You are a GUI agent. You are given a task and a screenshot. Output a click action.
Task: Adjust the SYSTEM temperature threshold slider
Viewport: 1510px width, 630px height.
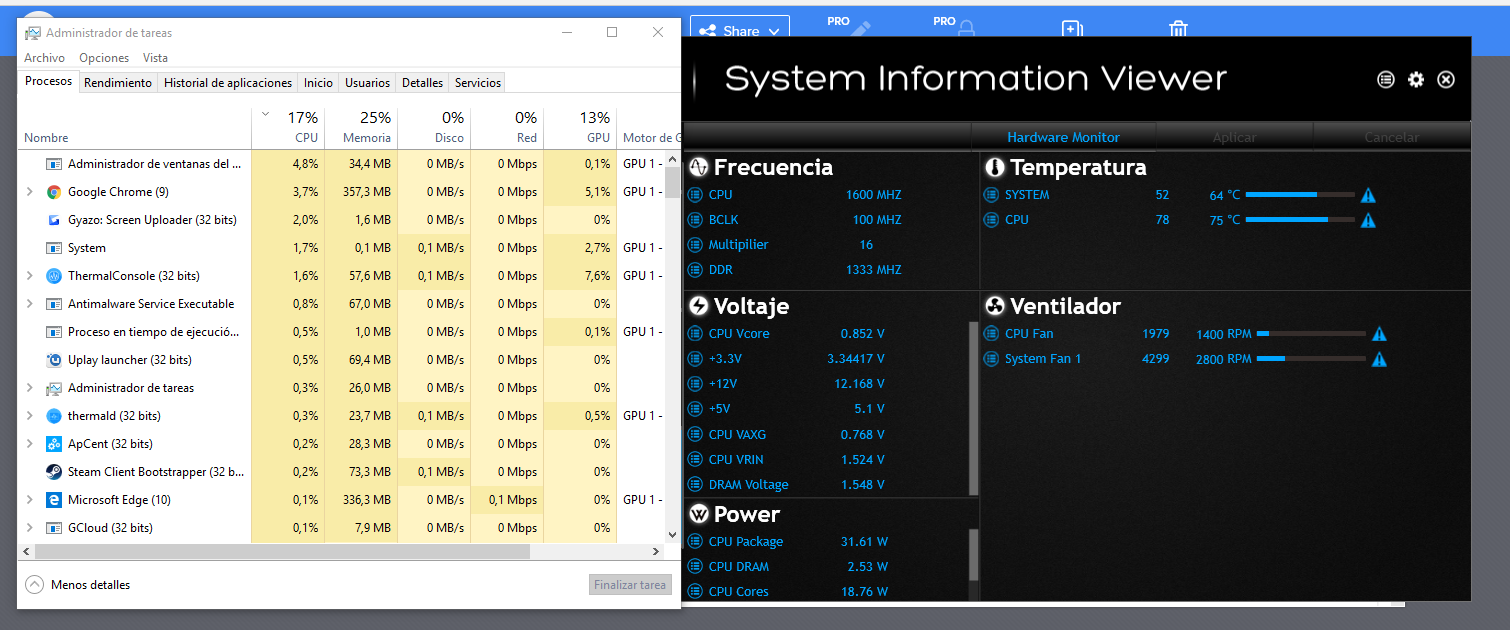point(1300,195)
